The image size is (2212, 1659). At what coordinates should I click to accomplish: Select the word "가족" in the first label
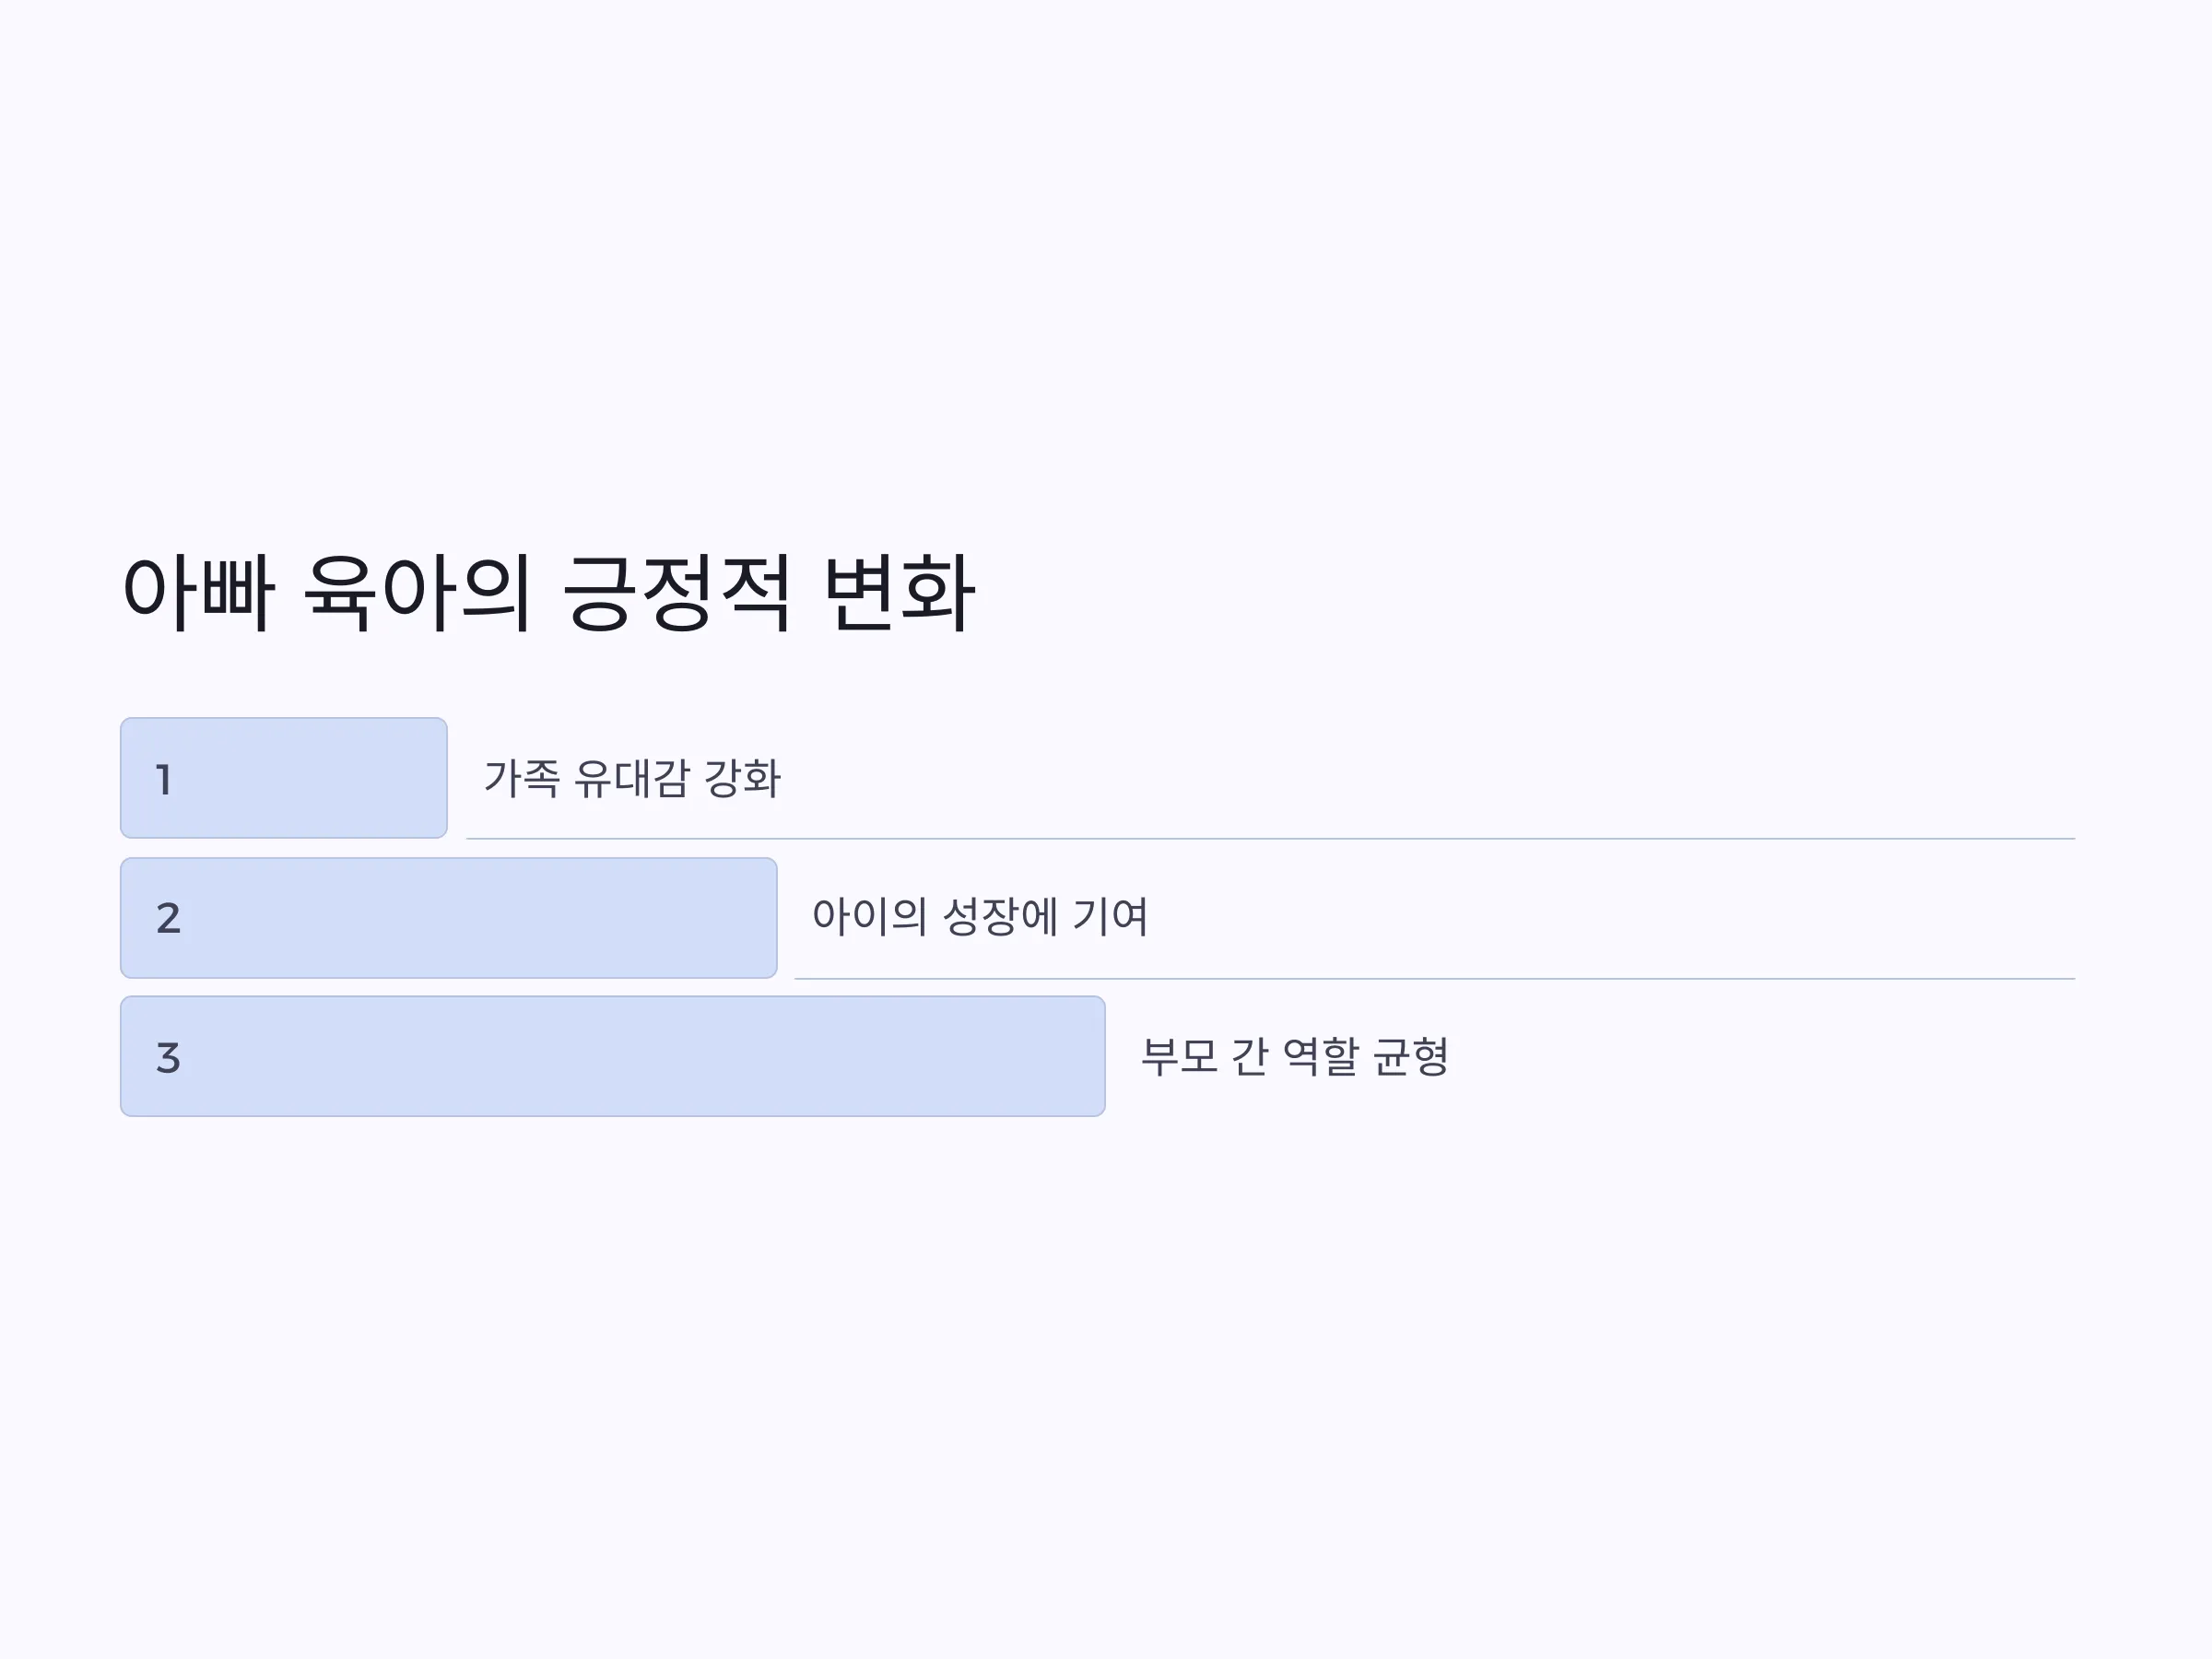[x=522, y=778]
